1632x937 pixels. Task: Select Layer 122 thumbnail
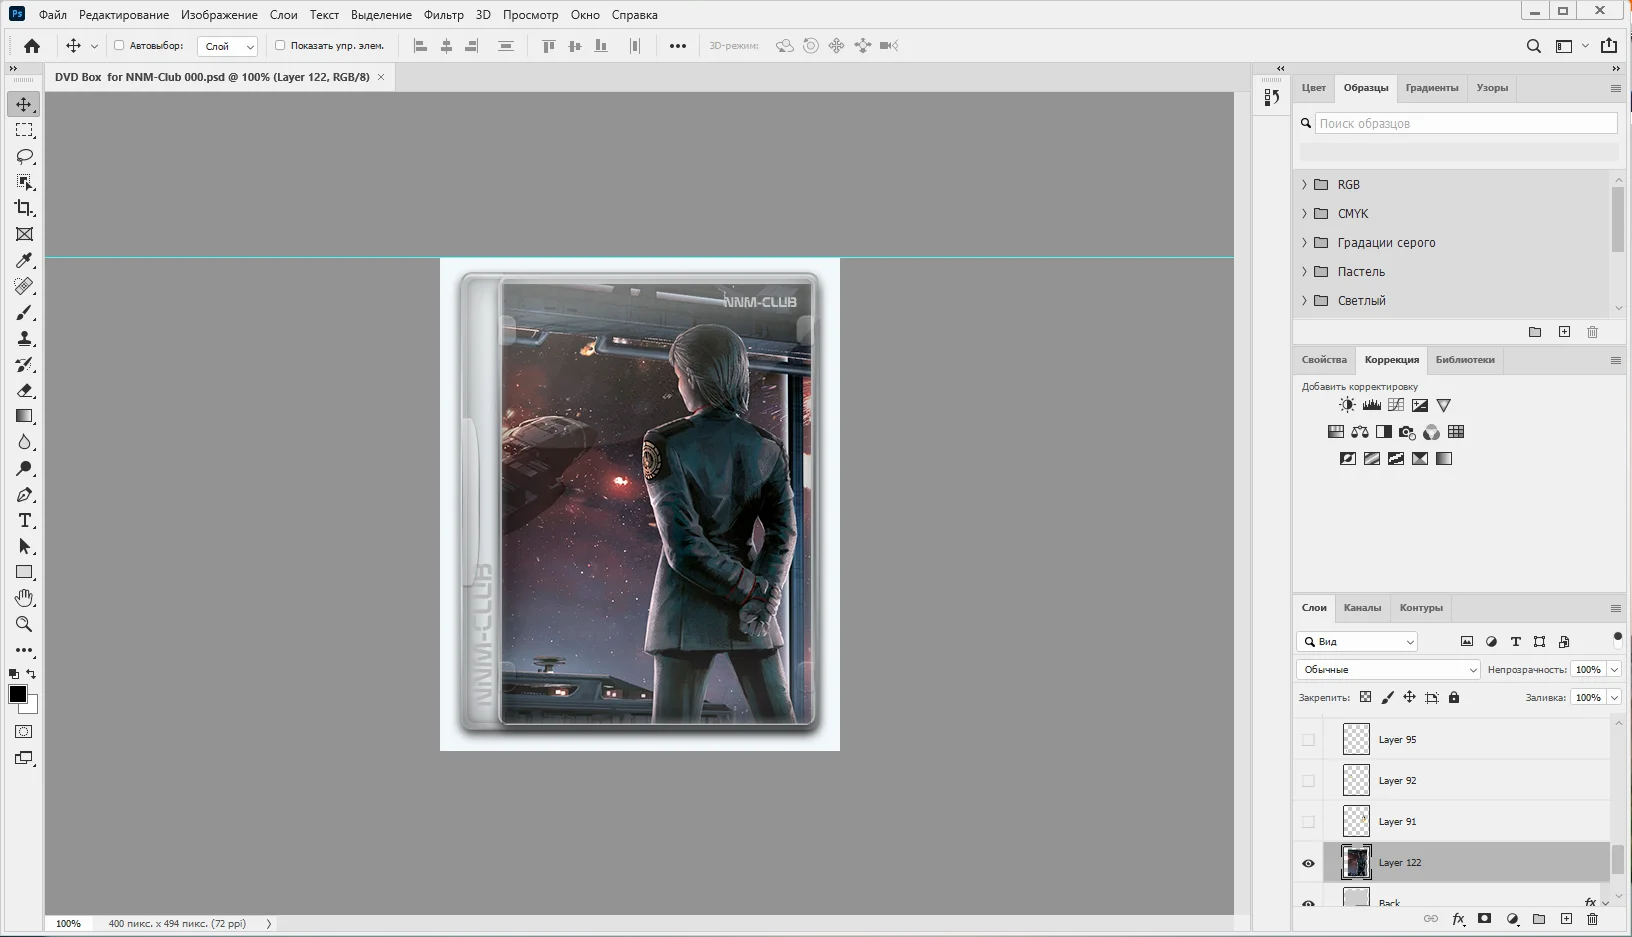coord(1356,862)
